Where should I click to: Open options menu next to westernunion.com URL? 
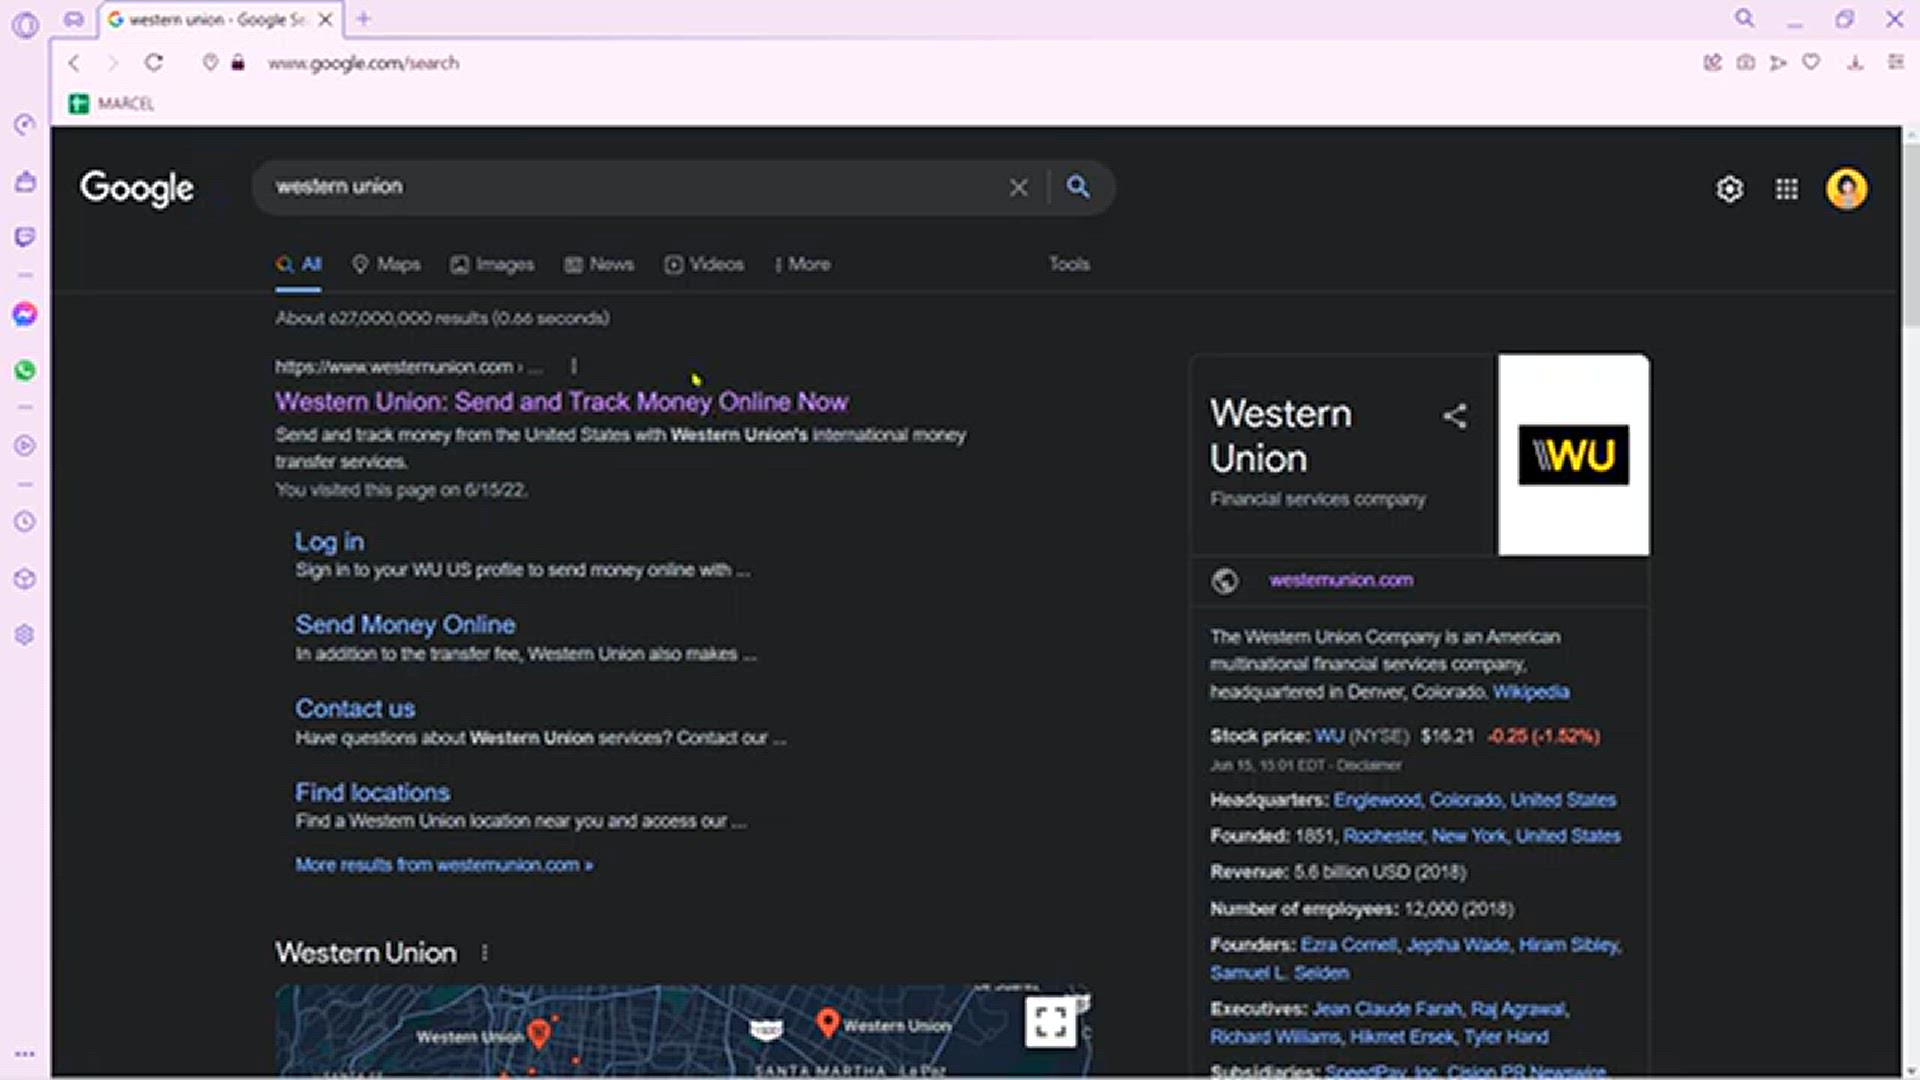click(573, 367)
